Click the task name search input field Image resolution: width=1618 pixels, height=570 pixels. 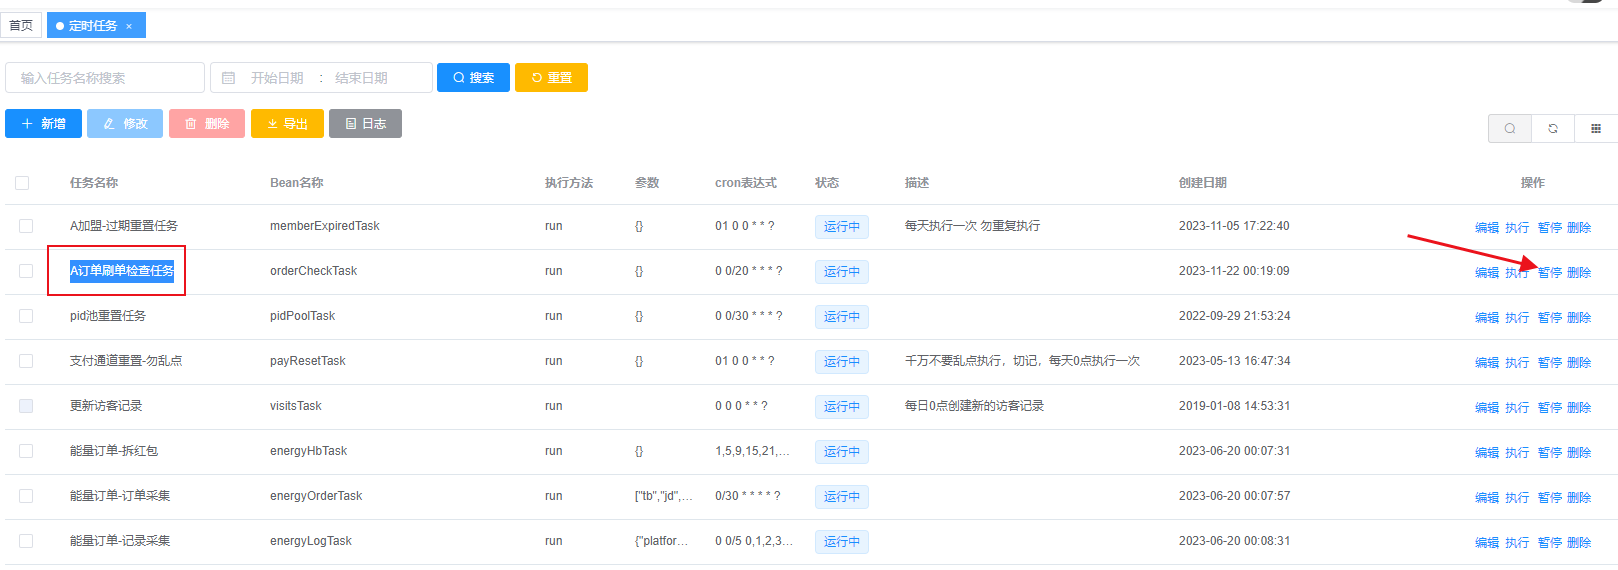[x=105, y=78]
